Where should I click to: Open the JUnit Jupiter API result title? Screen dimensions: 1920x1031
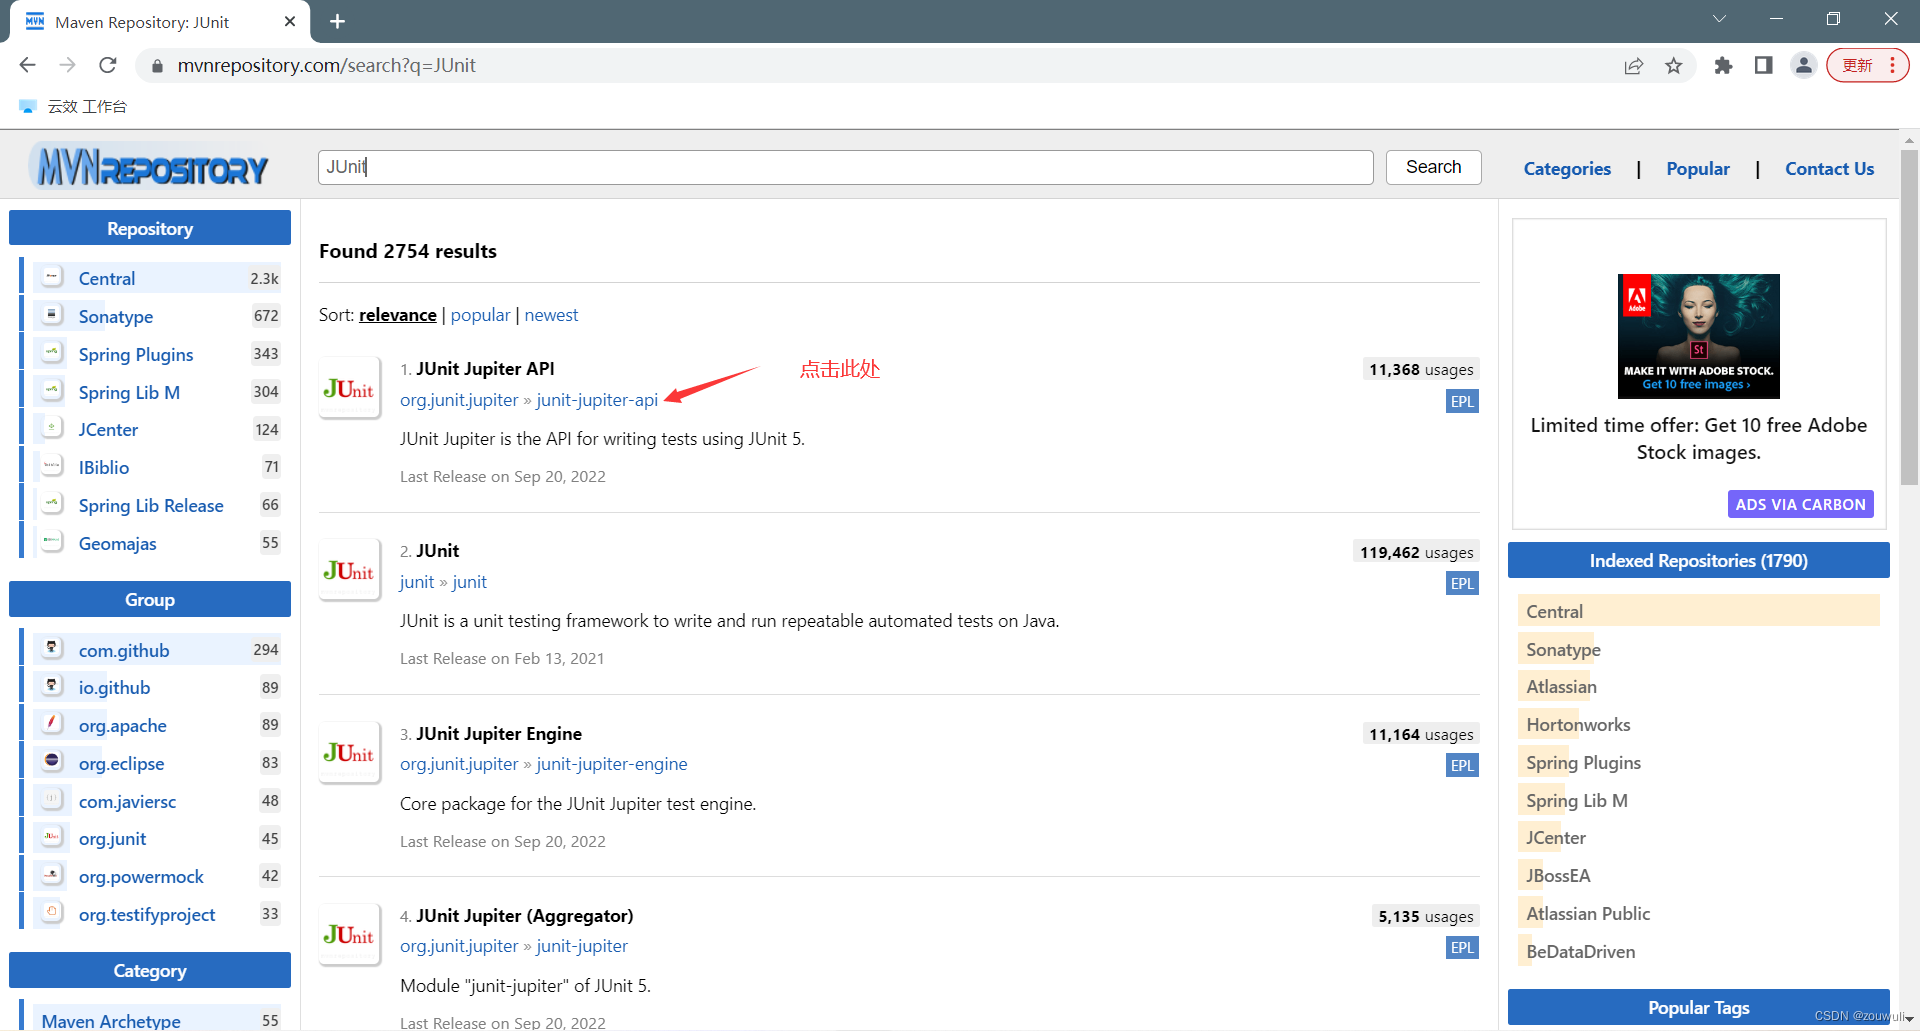[485, 369]
